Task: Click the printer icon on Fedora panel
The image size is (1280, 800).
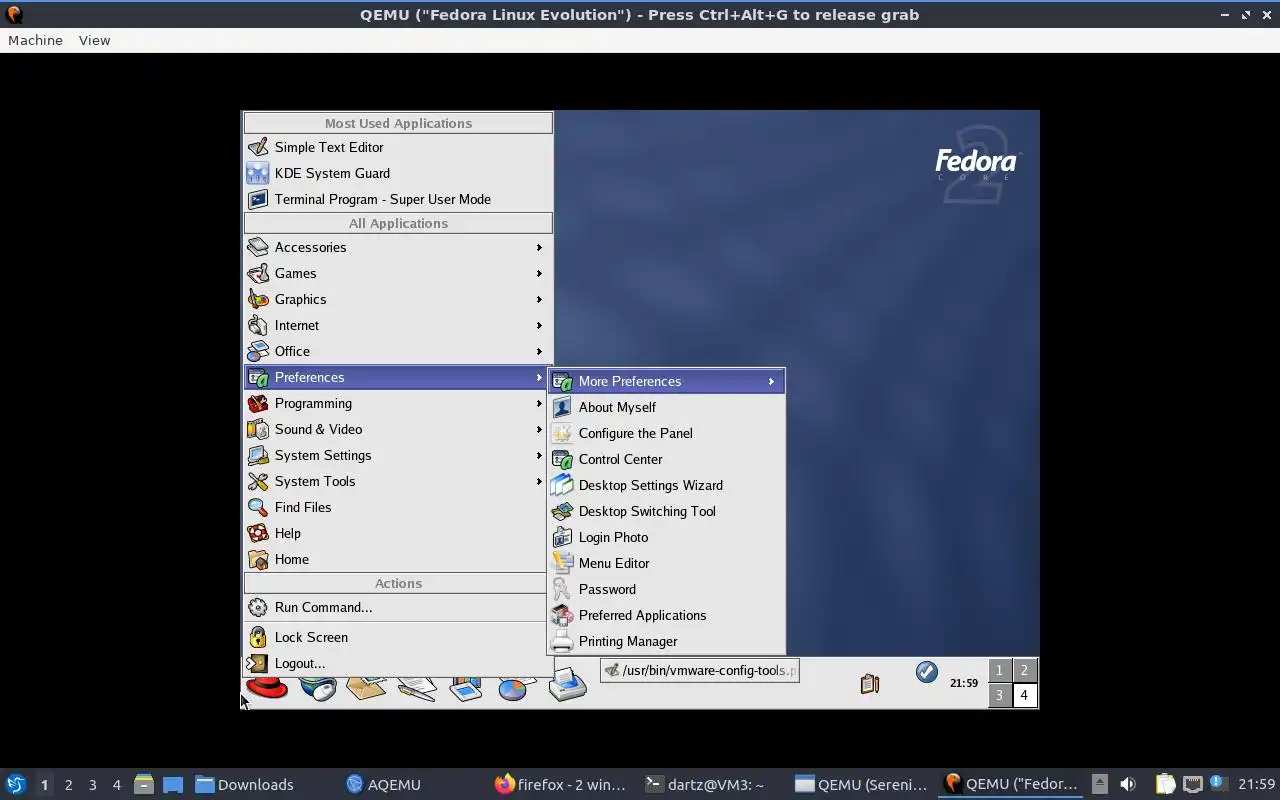Action: point(567,684)
